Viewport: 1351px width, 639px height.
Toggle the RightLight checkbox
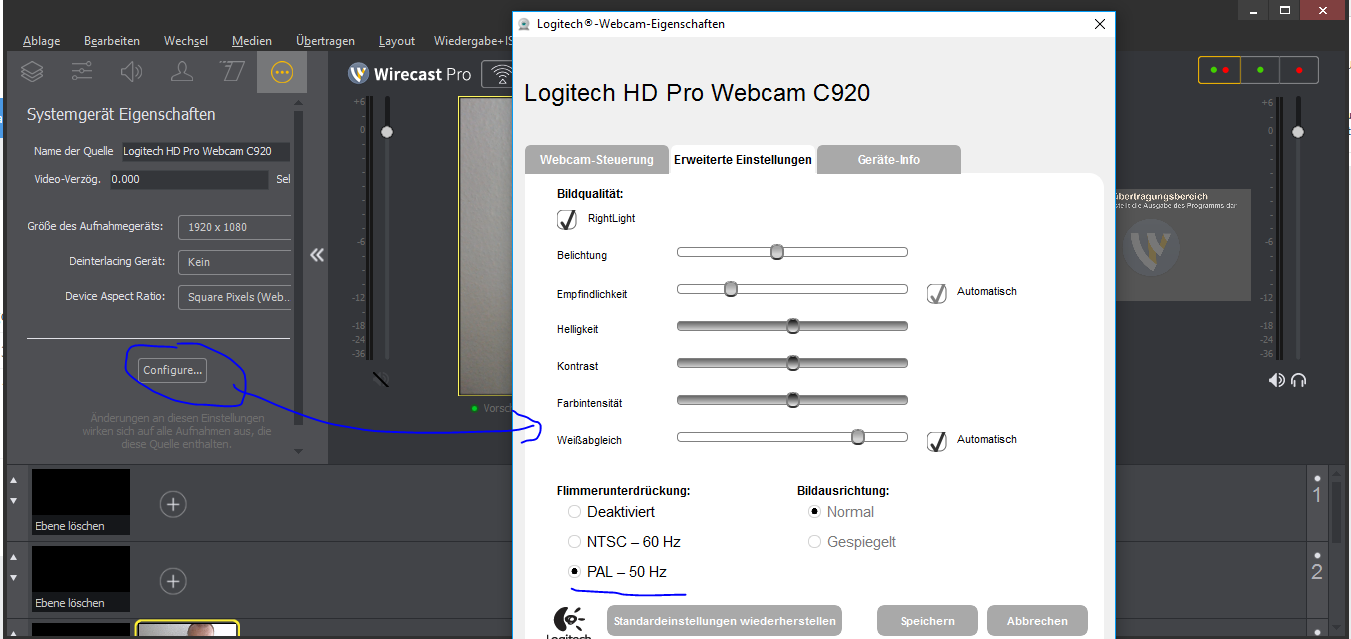coord(567,219)
